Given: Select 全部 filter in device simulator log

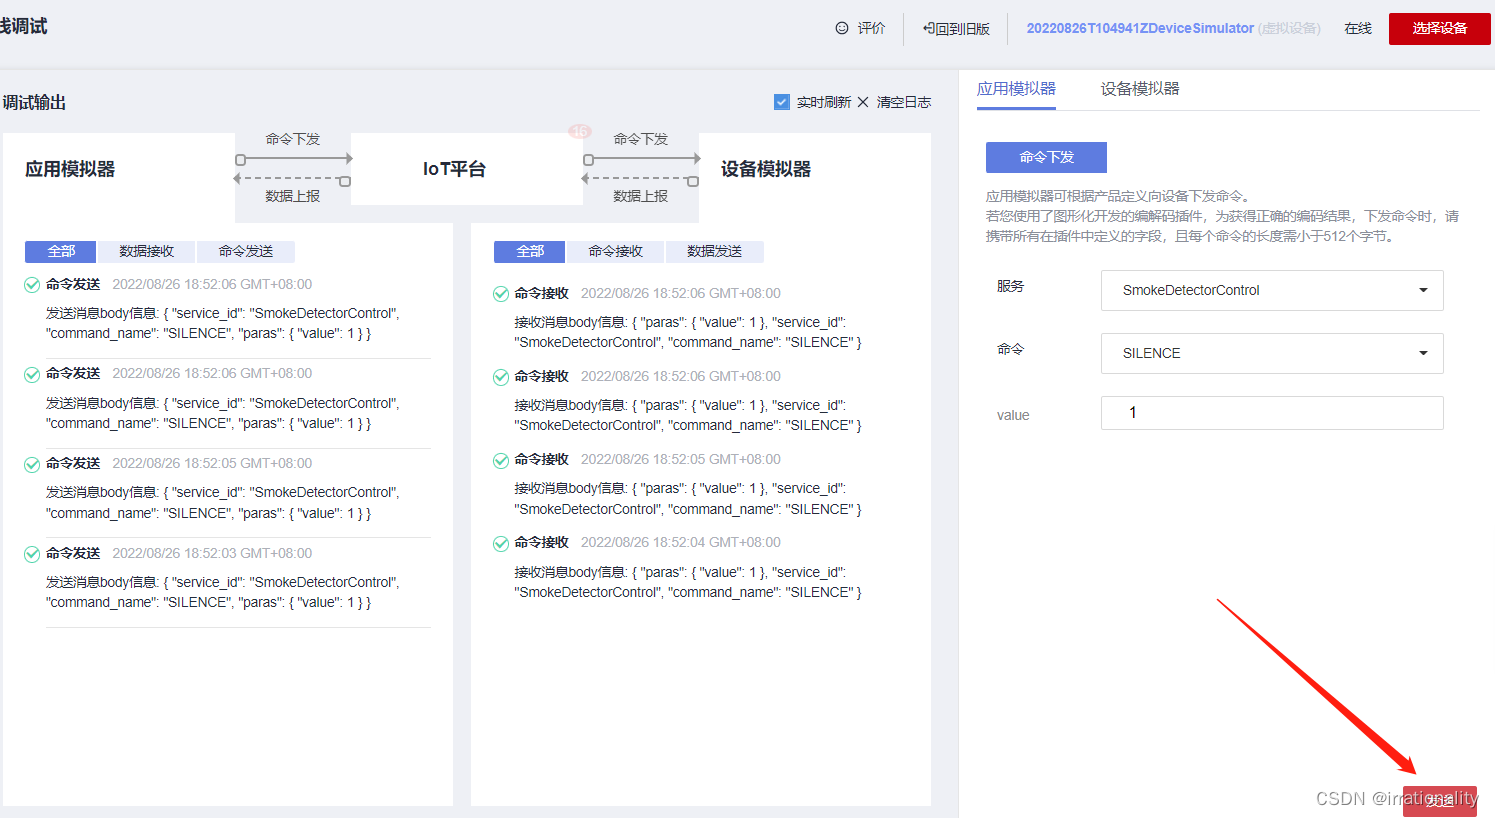Looking at the screenshot, I should coord(530,251).
